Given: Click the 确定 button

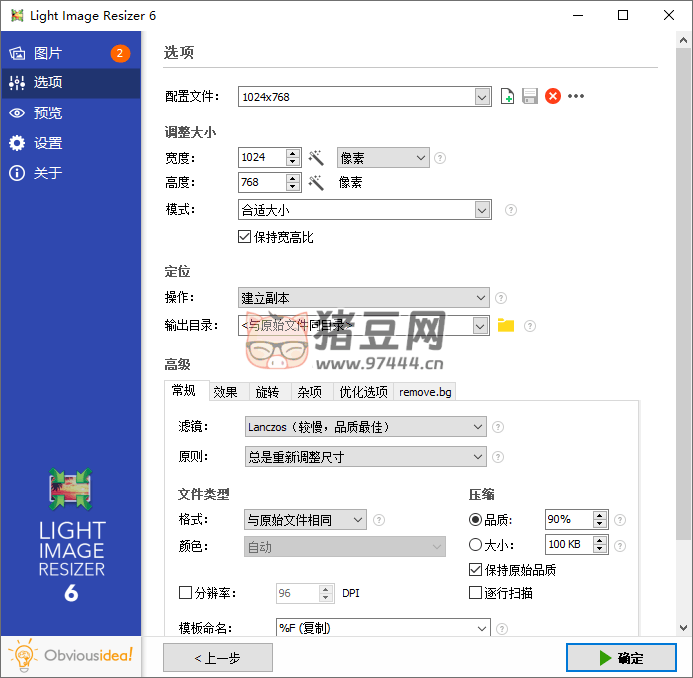Looking at the screenshot, I should point(620,657).
